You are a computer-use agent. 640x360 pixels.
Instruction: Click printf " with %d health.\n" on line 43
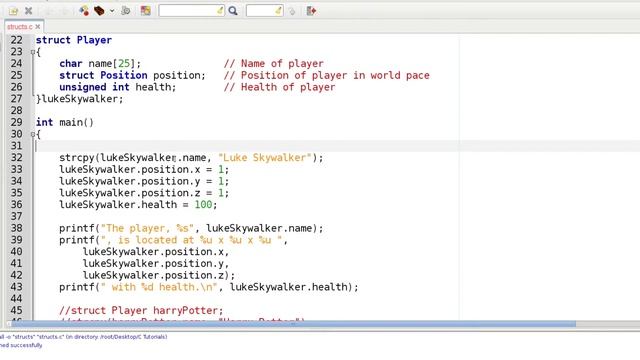click(209, 287)
